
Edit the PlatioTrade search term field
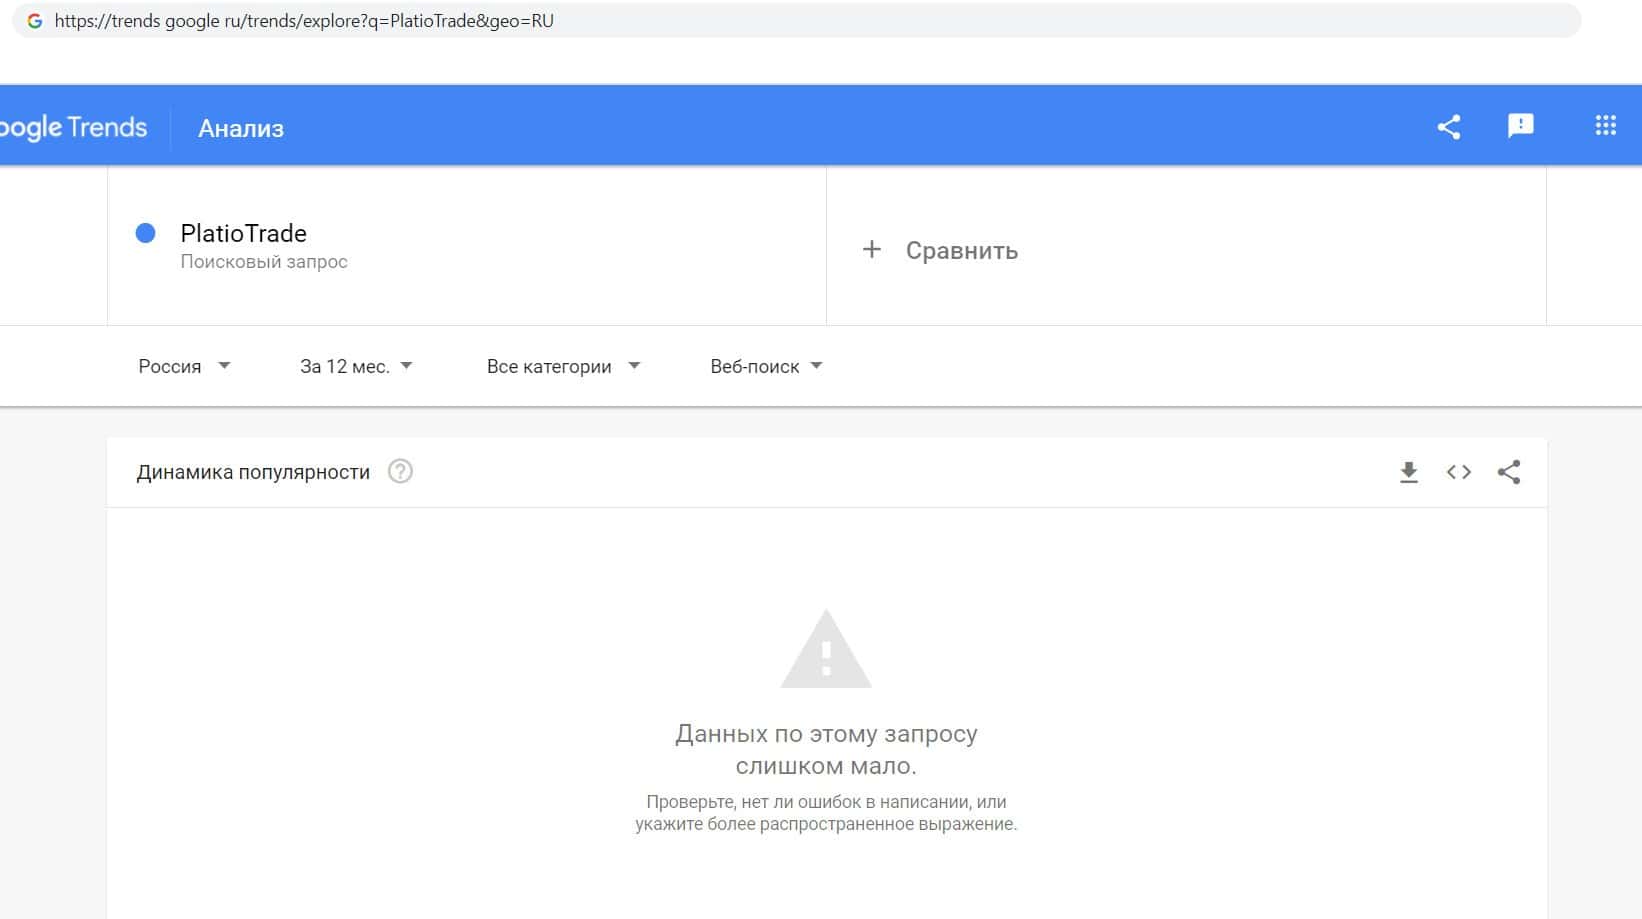pyautogui.click(x=466, y=245)
